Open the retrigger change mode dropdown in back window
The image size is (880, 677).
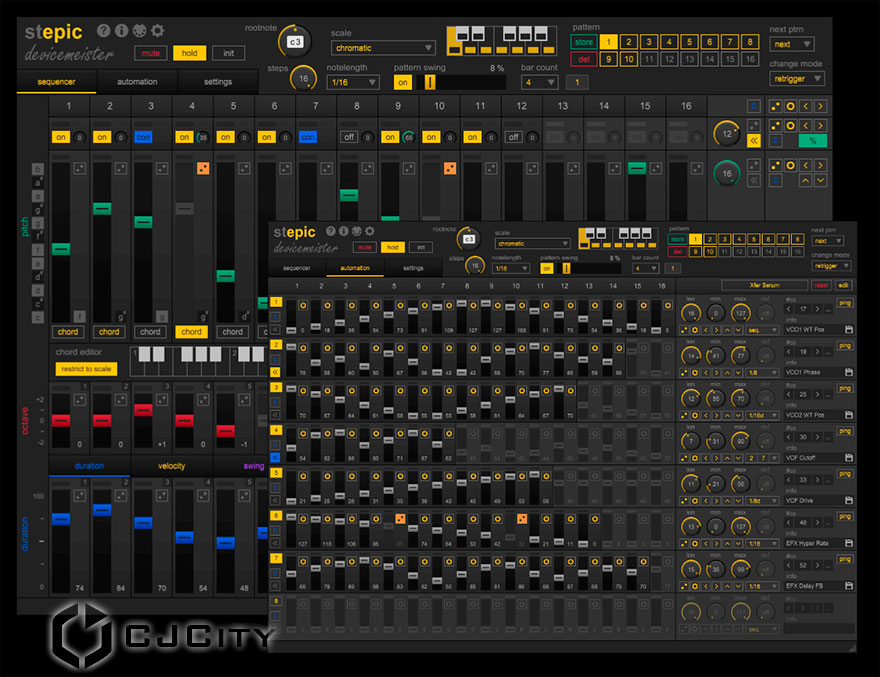coord(796,79)
